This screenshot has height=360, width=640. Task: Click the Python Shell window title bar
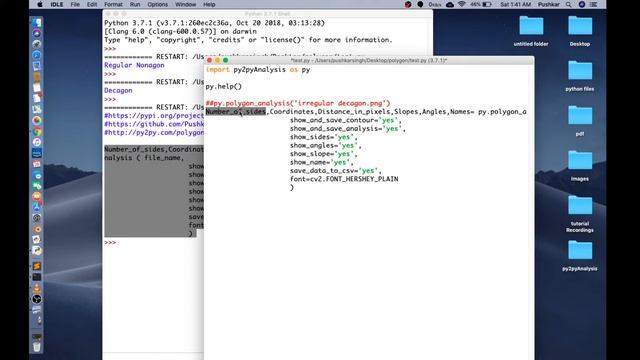click(267, 14)
